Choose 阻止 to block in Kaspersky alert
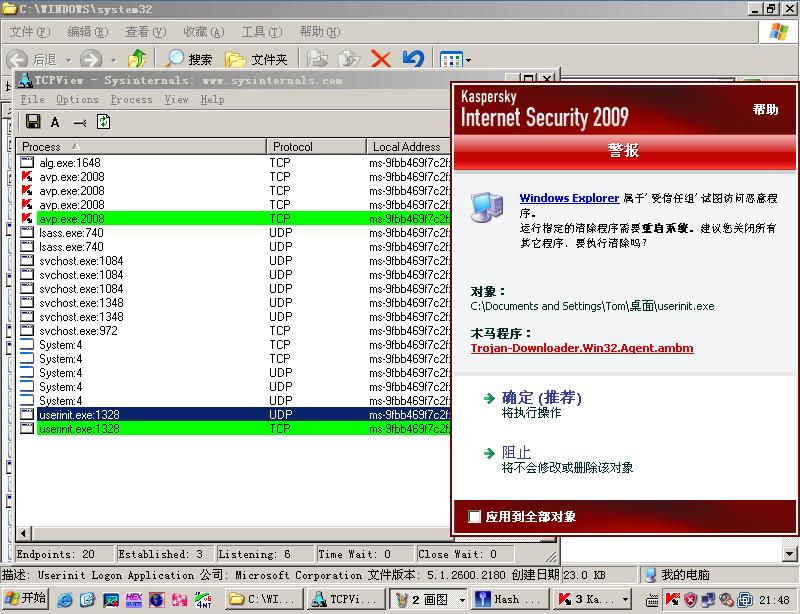This screenshot has width=800, height=614. pos(516,452)
